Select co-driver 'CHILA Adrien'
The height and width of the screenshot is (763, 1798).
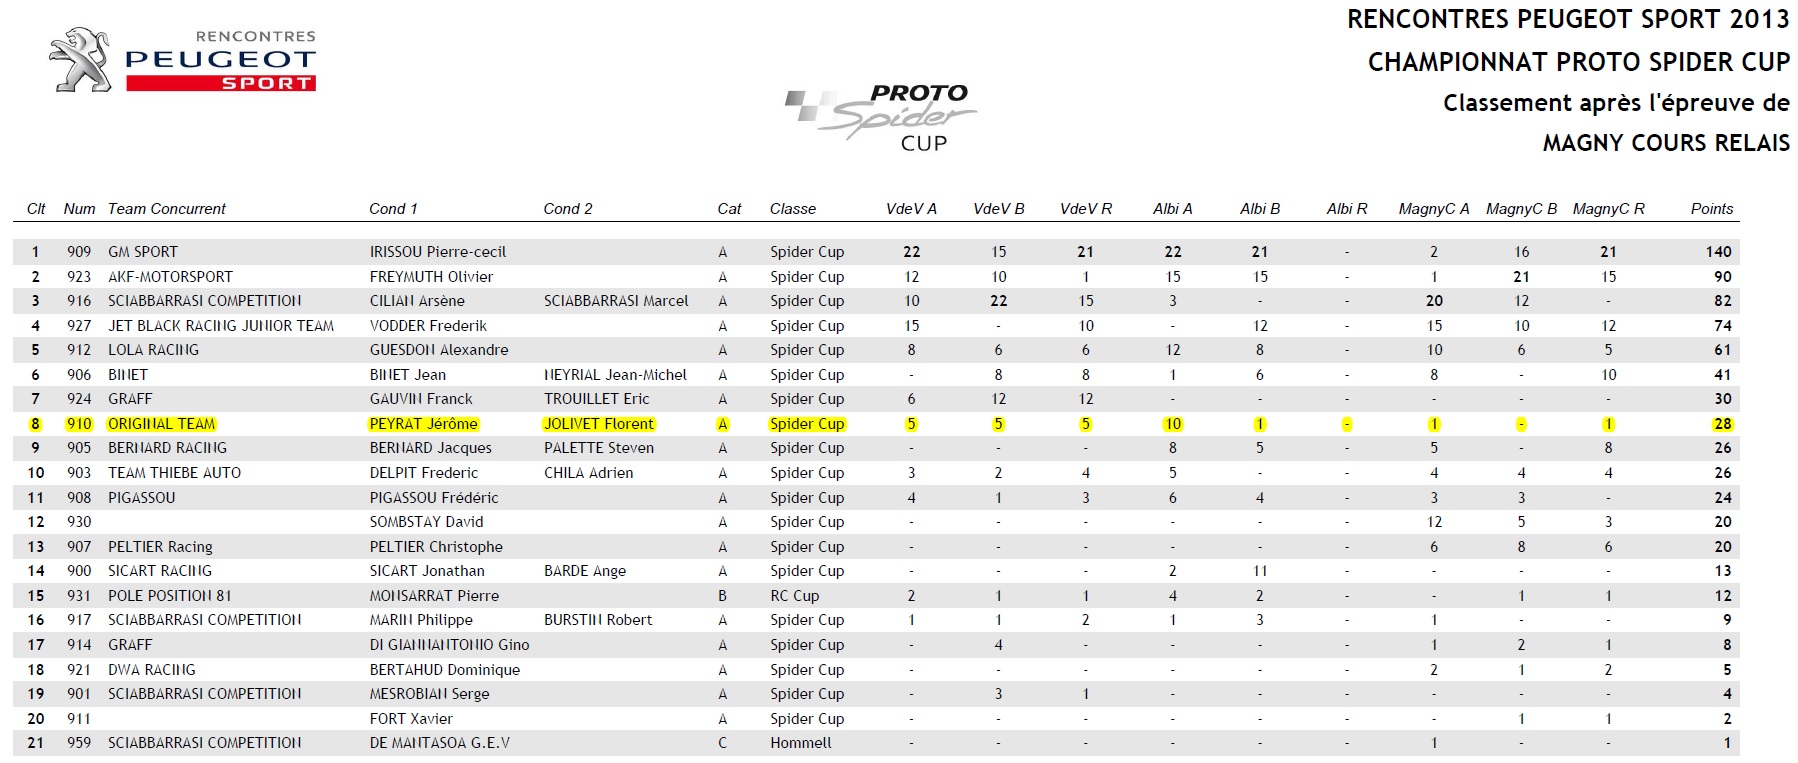pyautogui.click(x=588, y=473)
